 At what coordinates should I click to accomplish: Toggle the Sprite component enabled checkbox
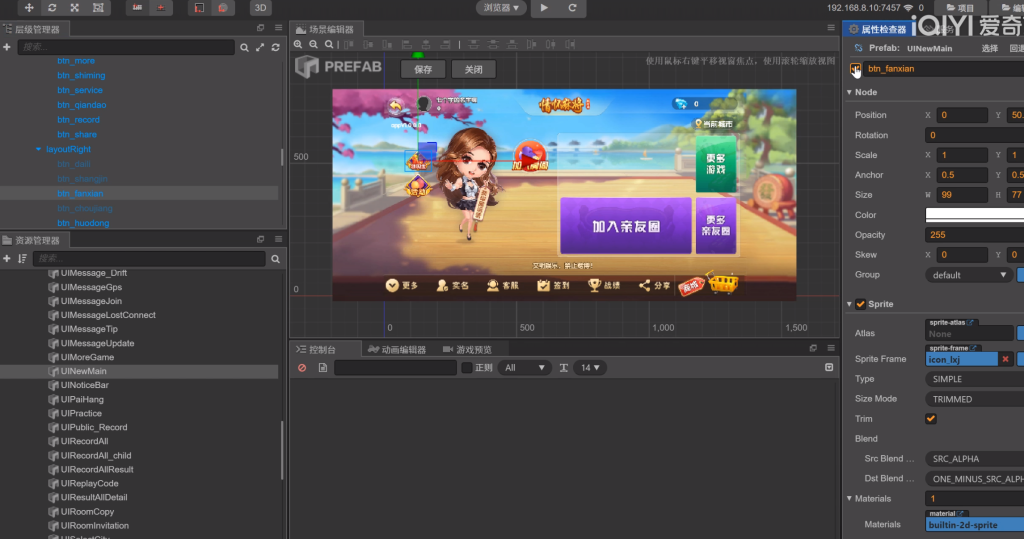coord(860,304)
